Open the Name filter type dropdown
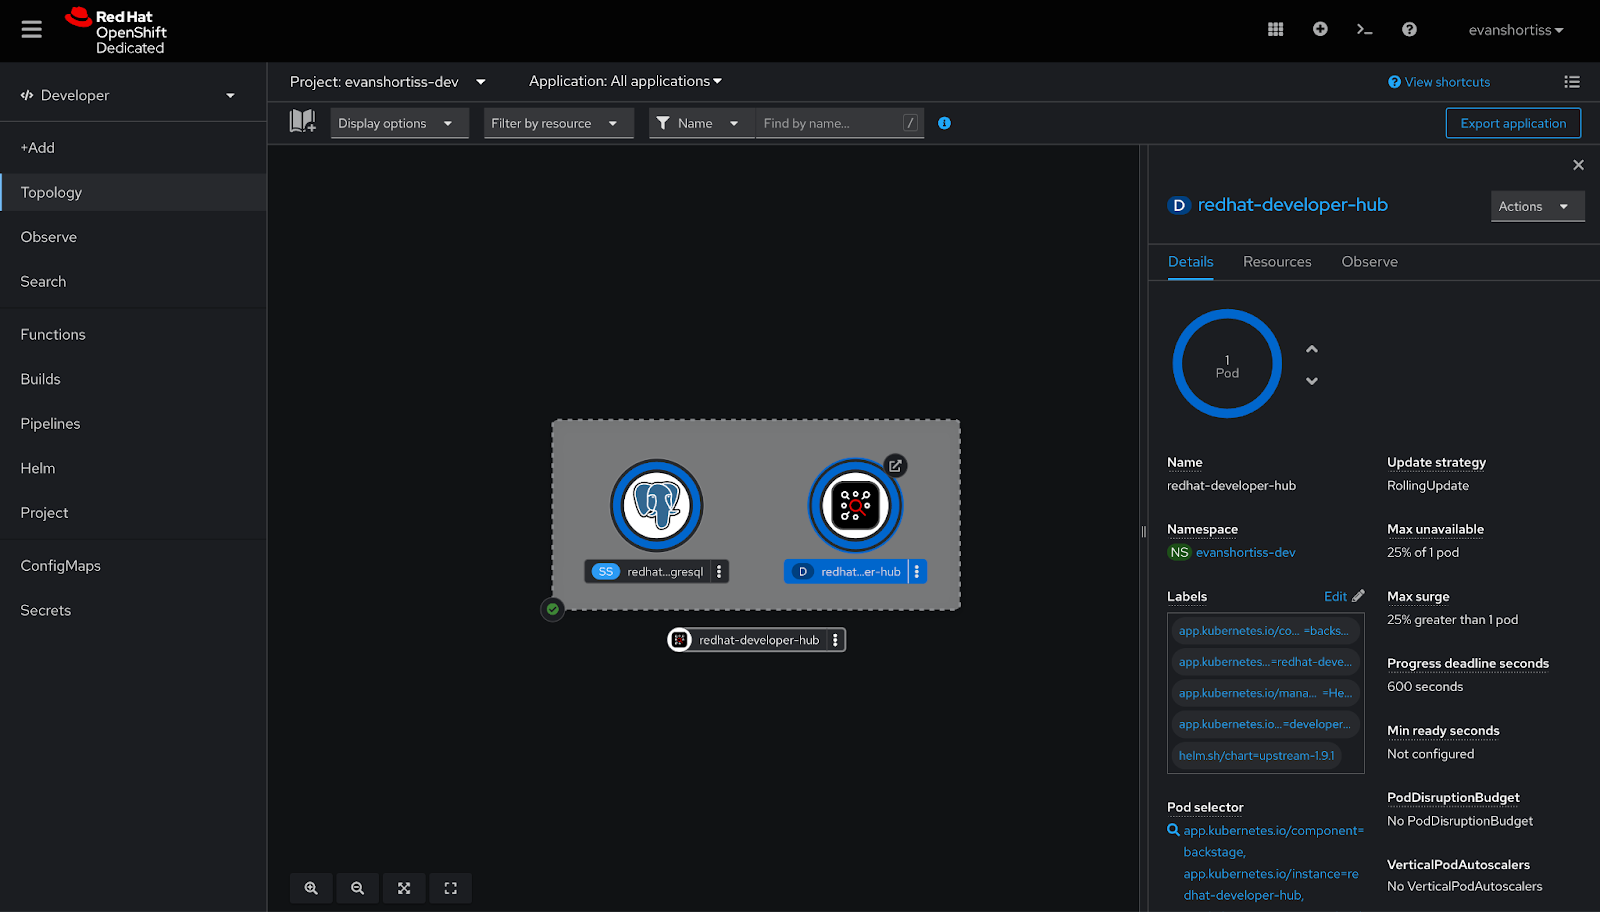This screenshot has height=912, width=1600. pyautogui.click(x=701, y=123)
